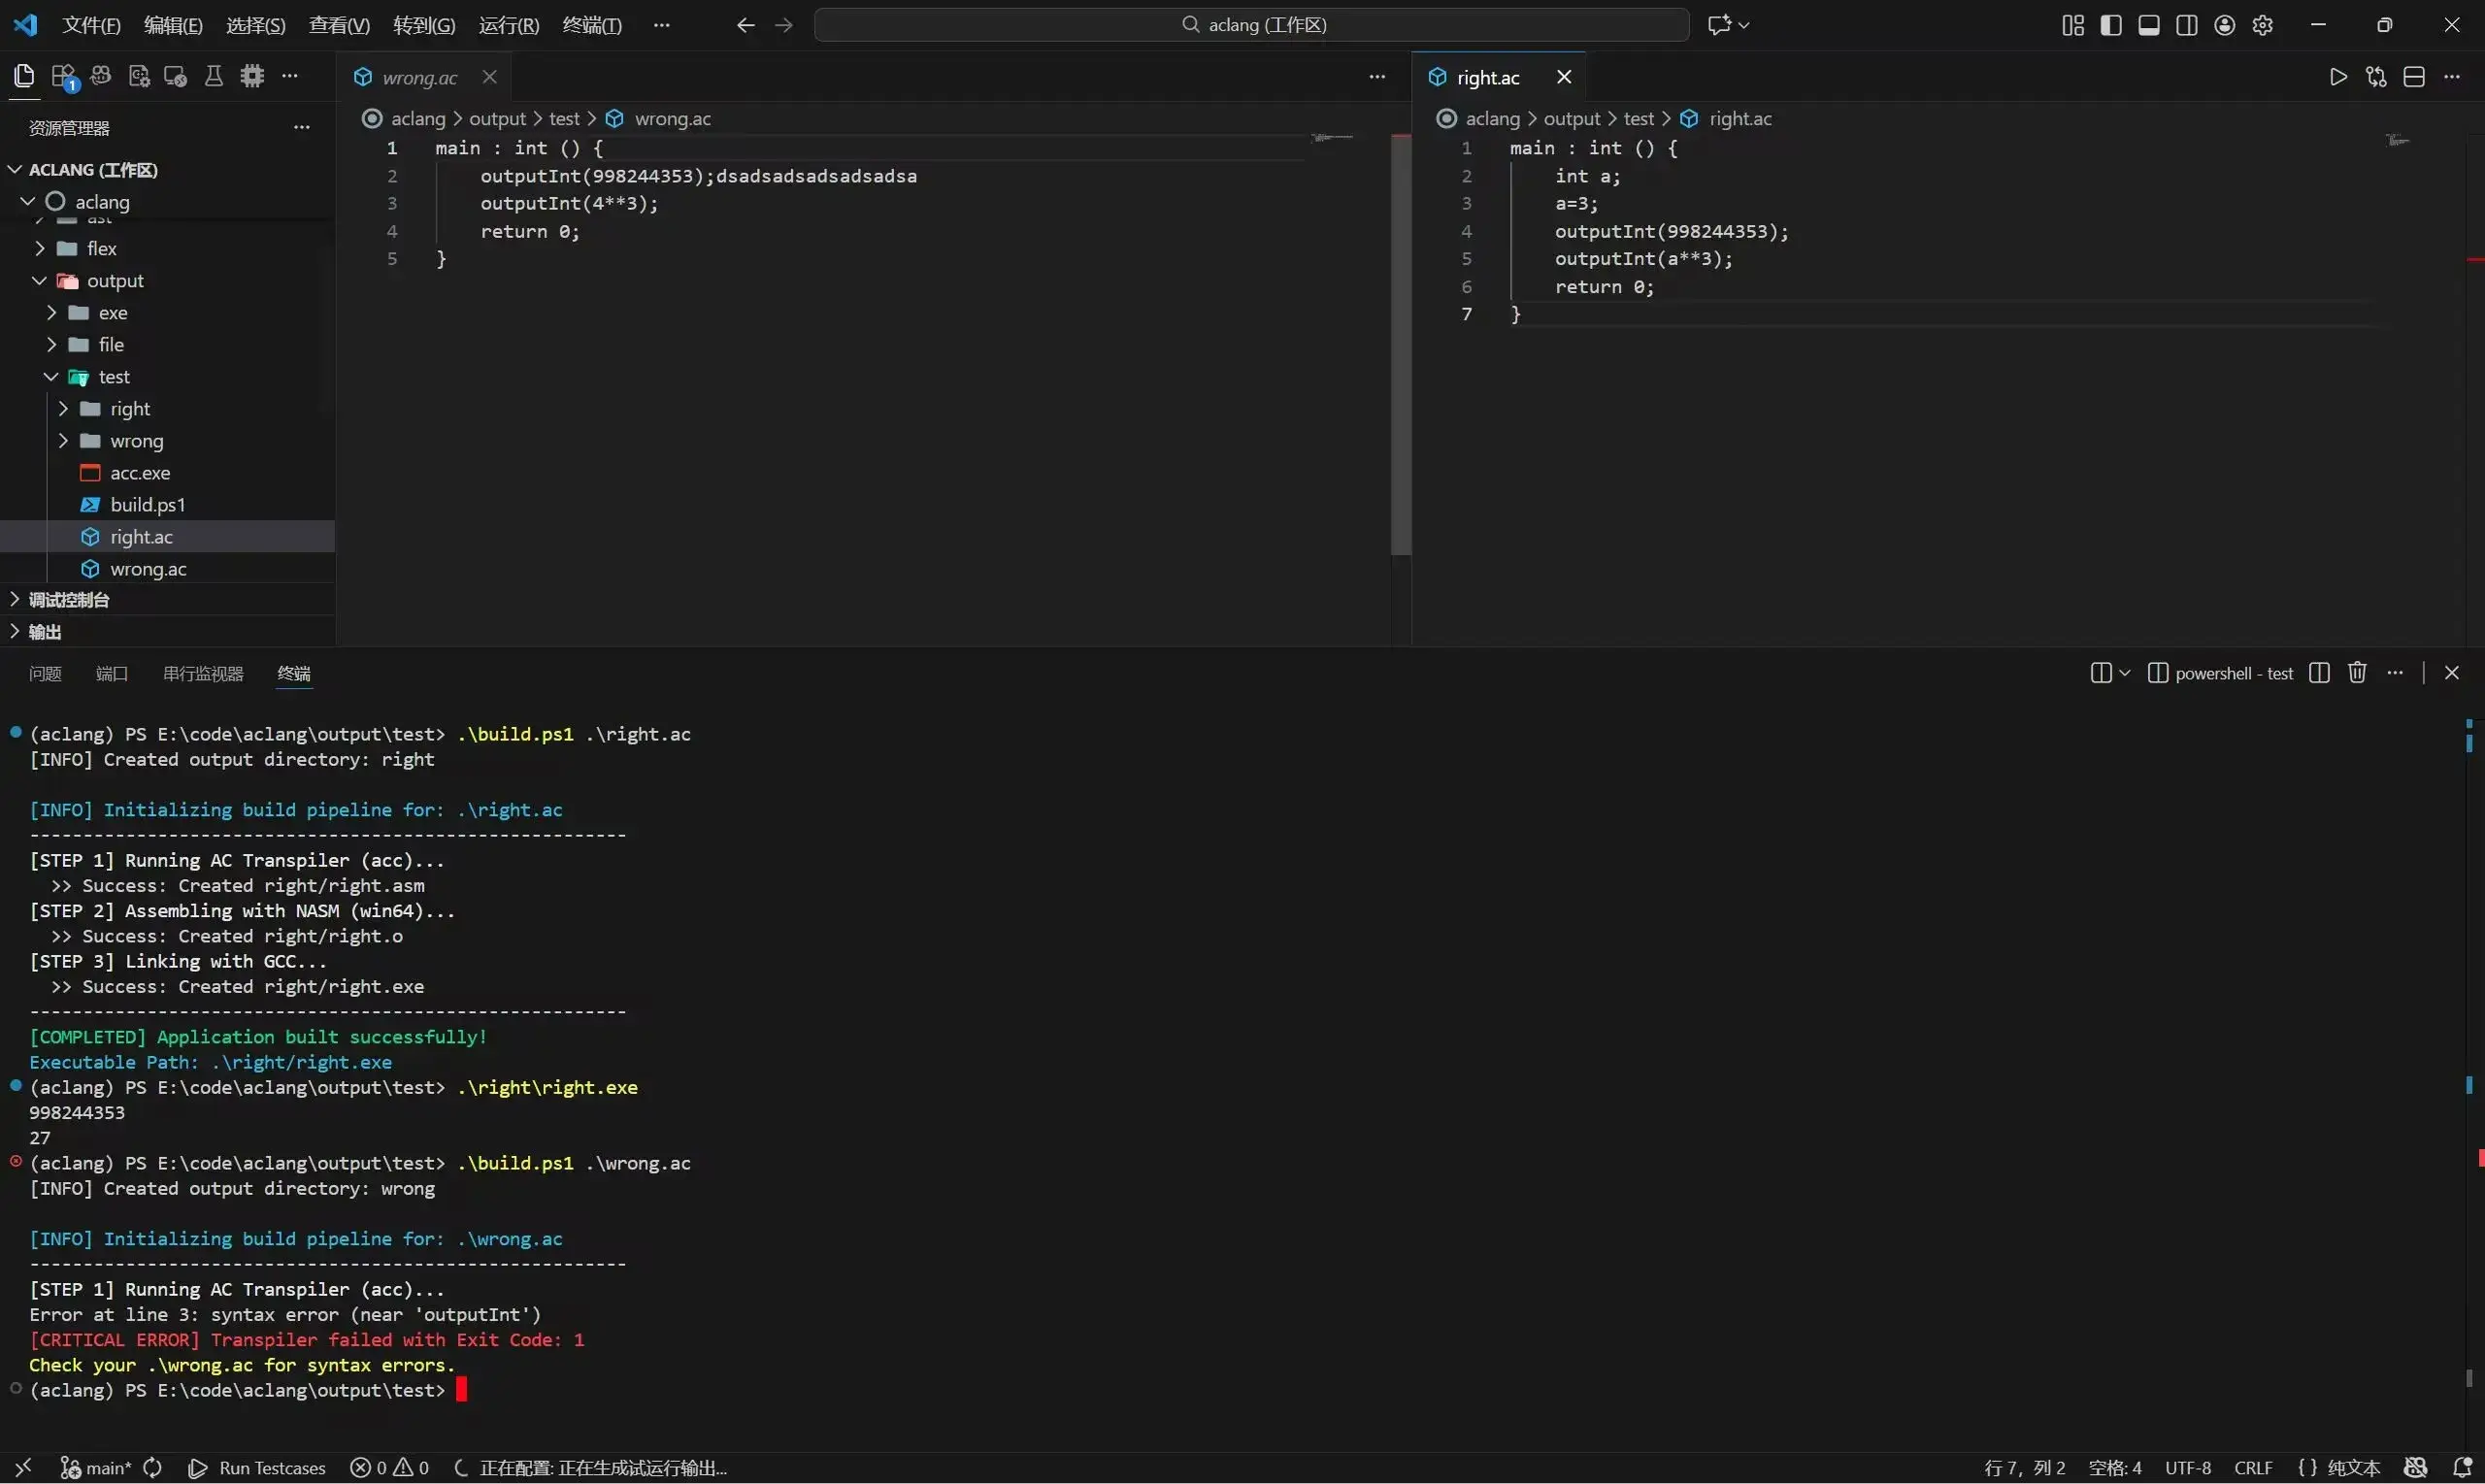Open the Extensions view with badge

[63, 77]
